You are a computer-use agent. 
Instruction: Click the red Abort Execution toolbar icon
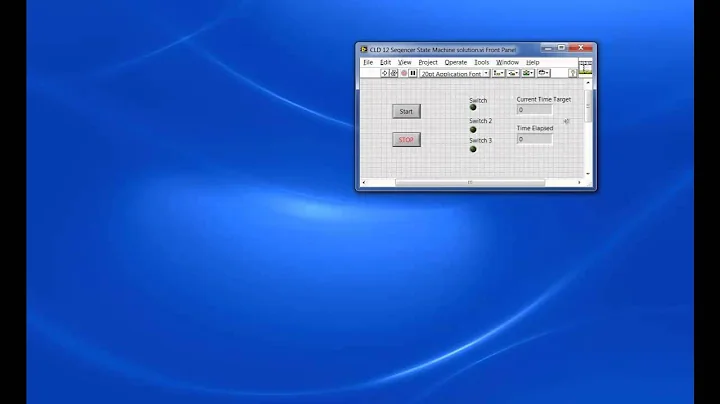coord(404,73)
